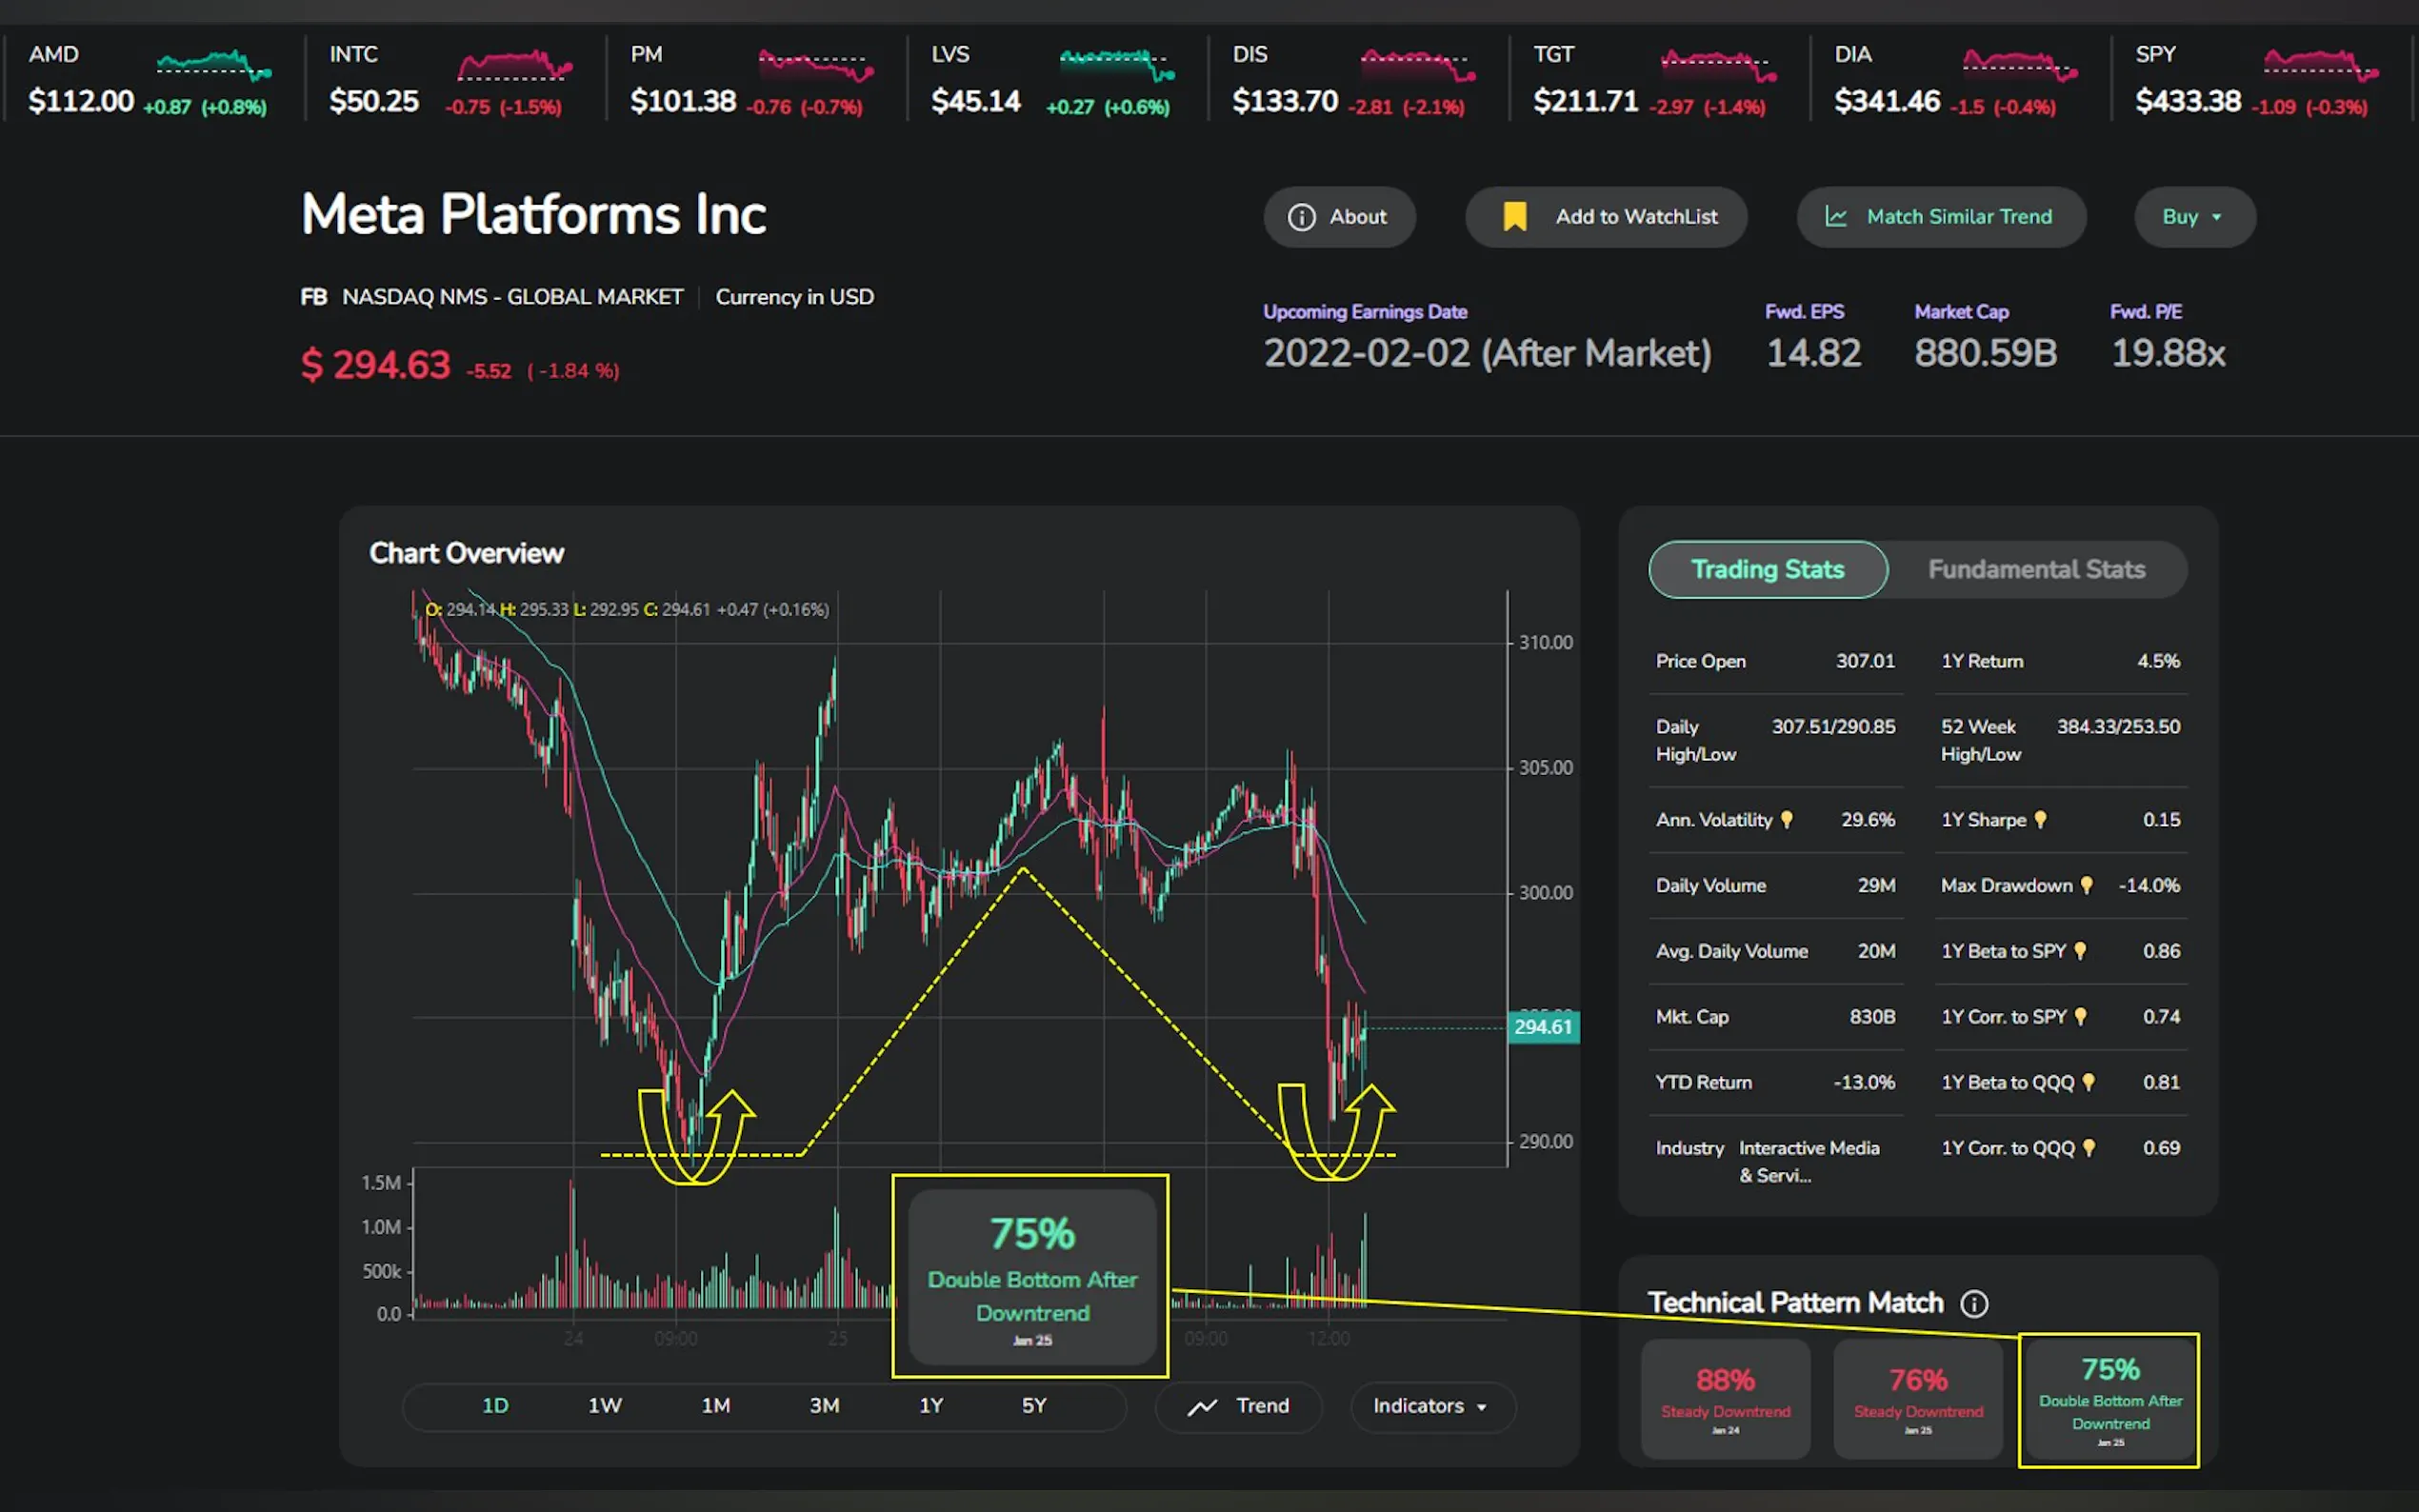Click the Max Drawdown lightbulb hint icon
The height and width of the screenshot is (1512, 2419).
pyautogui.click(x=2087, y=885)
